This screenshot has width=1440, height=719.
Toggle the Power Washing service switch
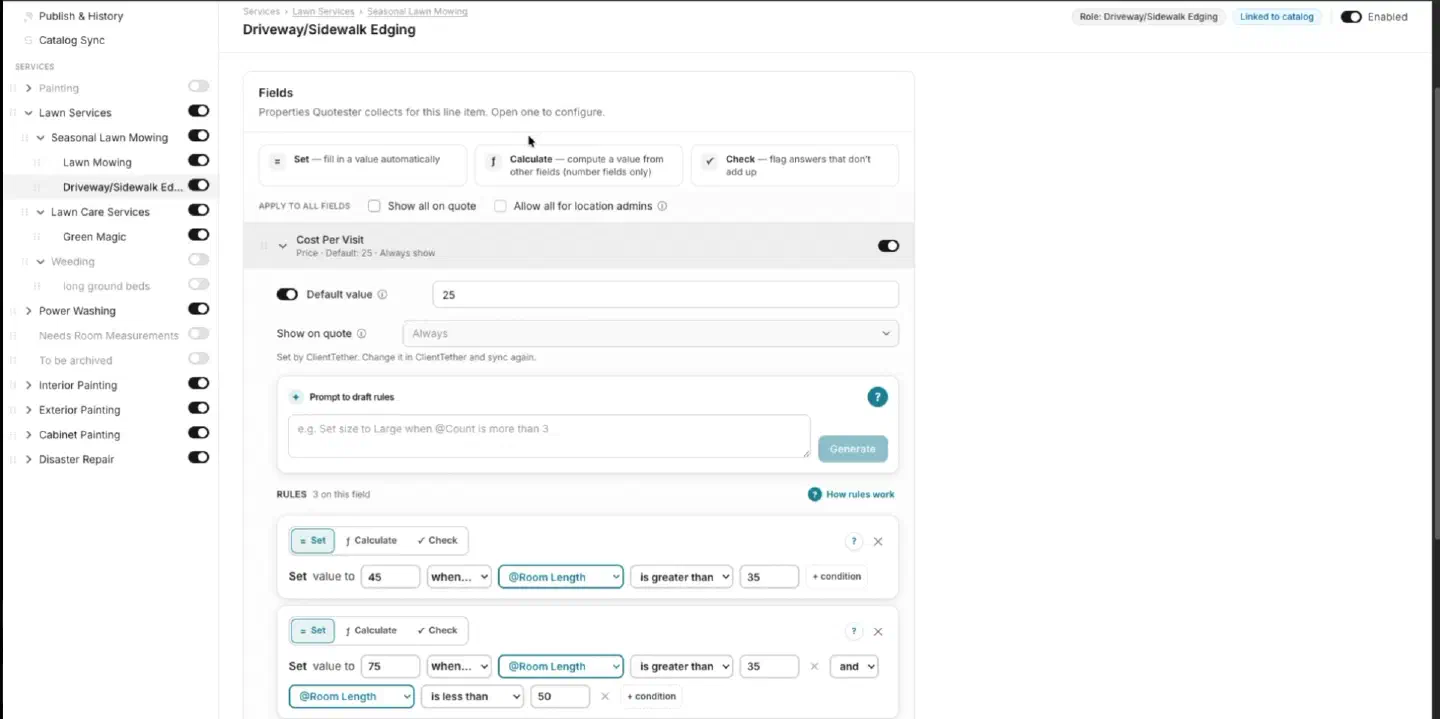pos(198,310)
